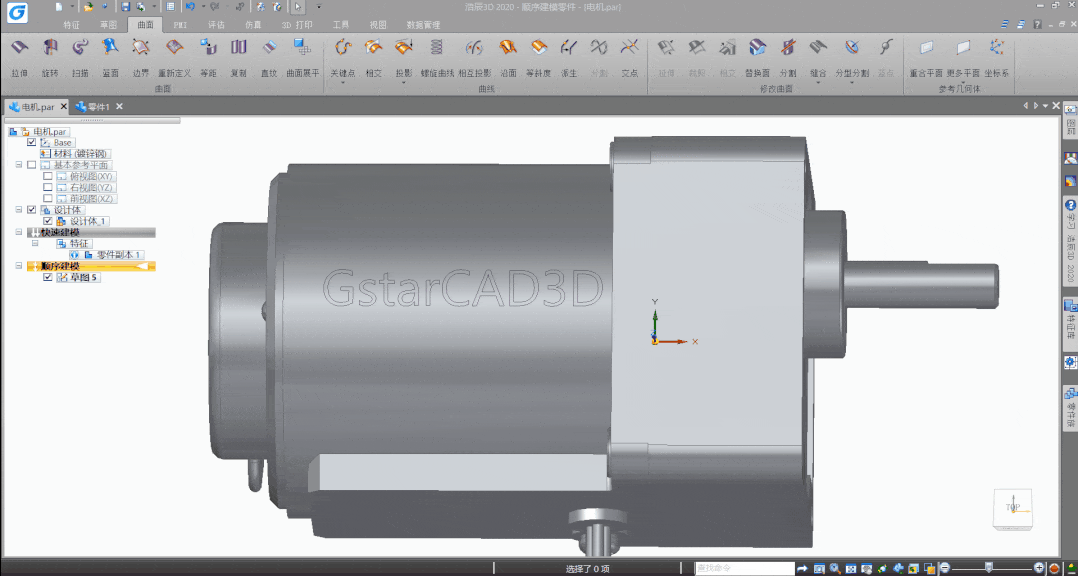Uncheck the Base checkbox in tree
1078x576 pixels.
click(32, 142)
